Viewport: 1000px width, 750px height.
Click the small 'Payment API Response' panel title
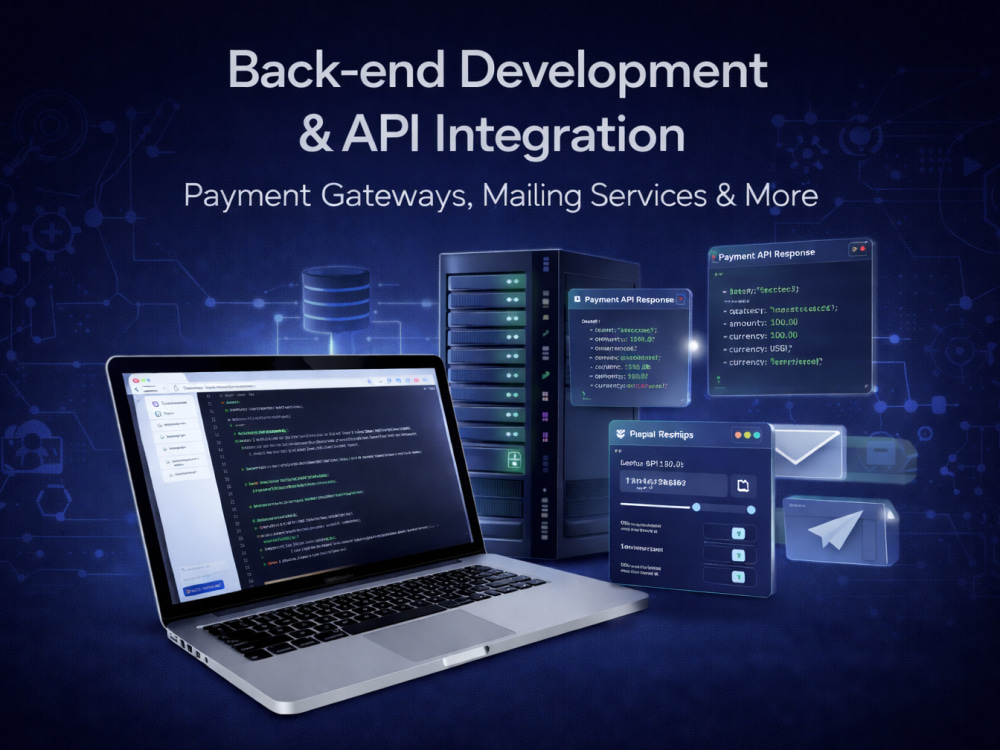click(629, 299)
